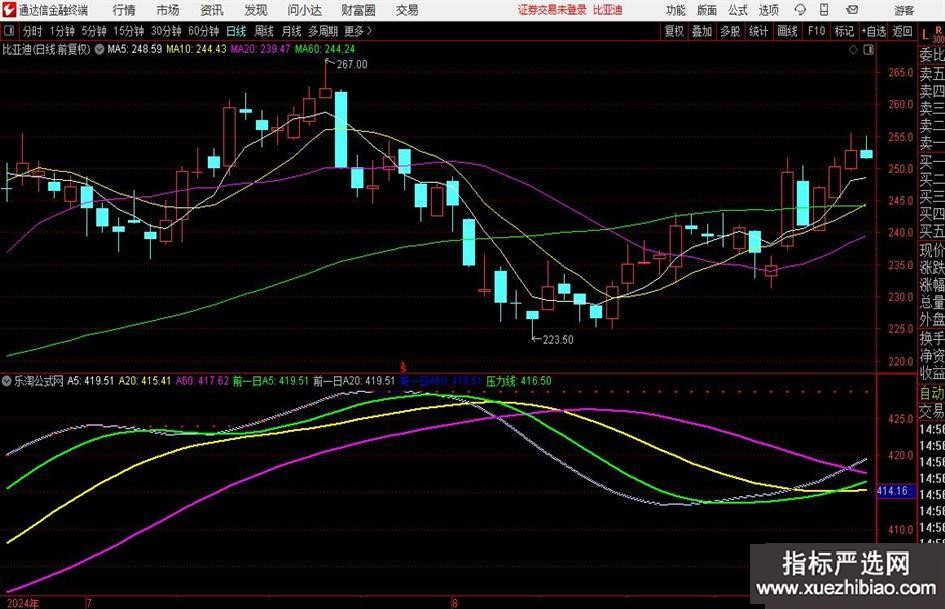
Task: Click the 返回 back button
Action: tap(902, 31)
